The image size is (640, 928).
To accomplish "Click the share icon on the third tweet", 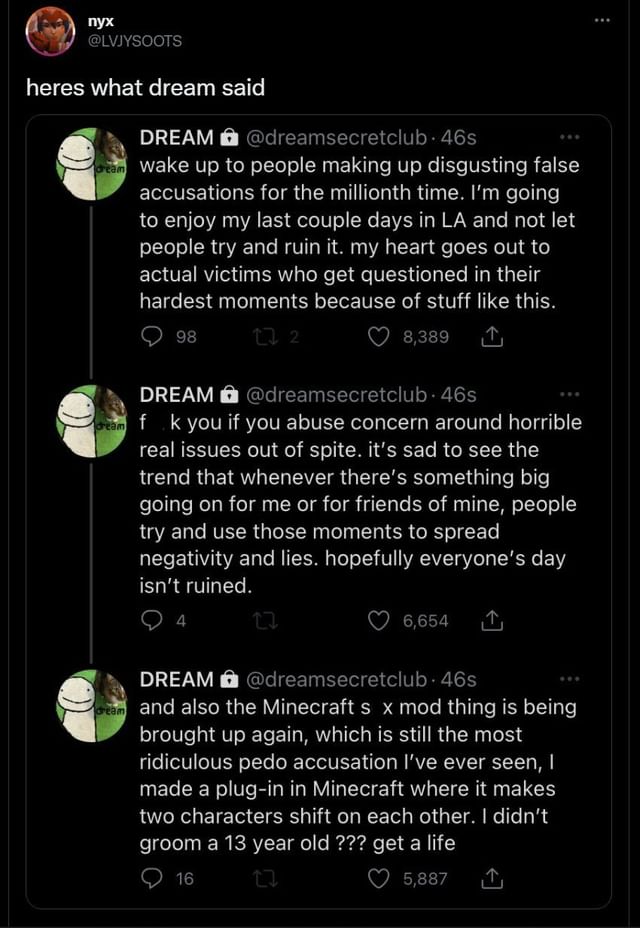I will point(490,879).
